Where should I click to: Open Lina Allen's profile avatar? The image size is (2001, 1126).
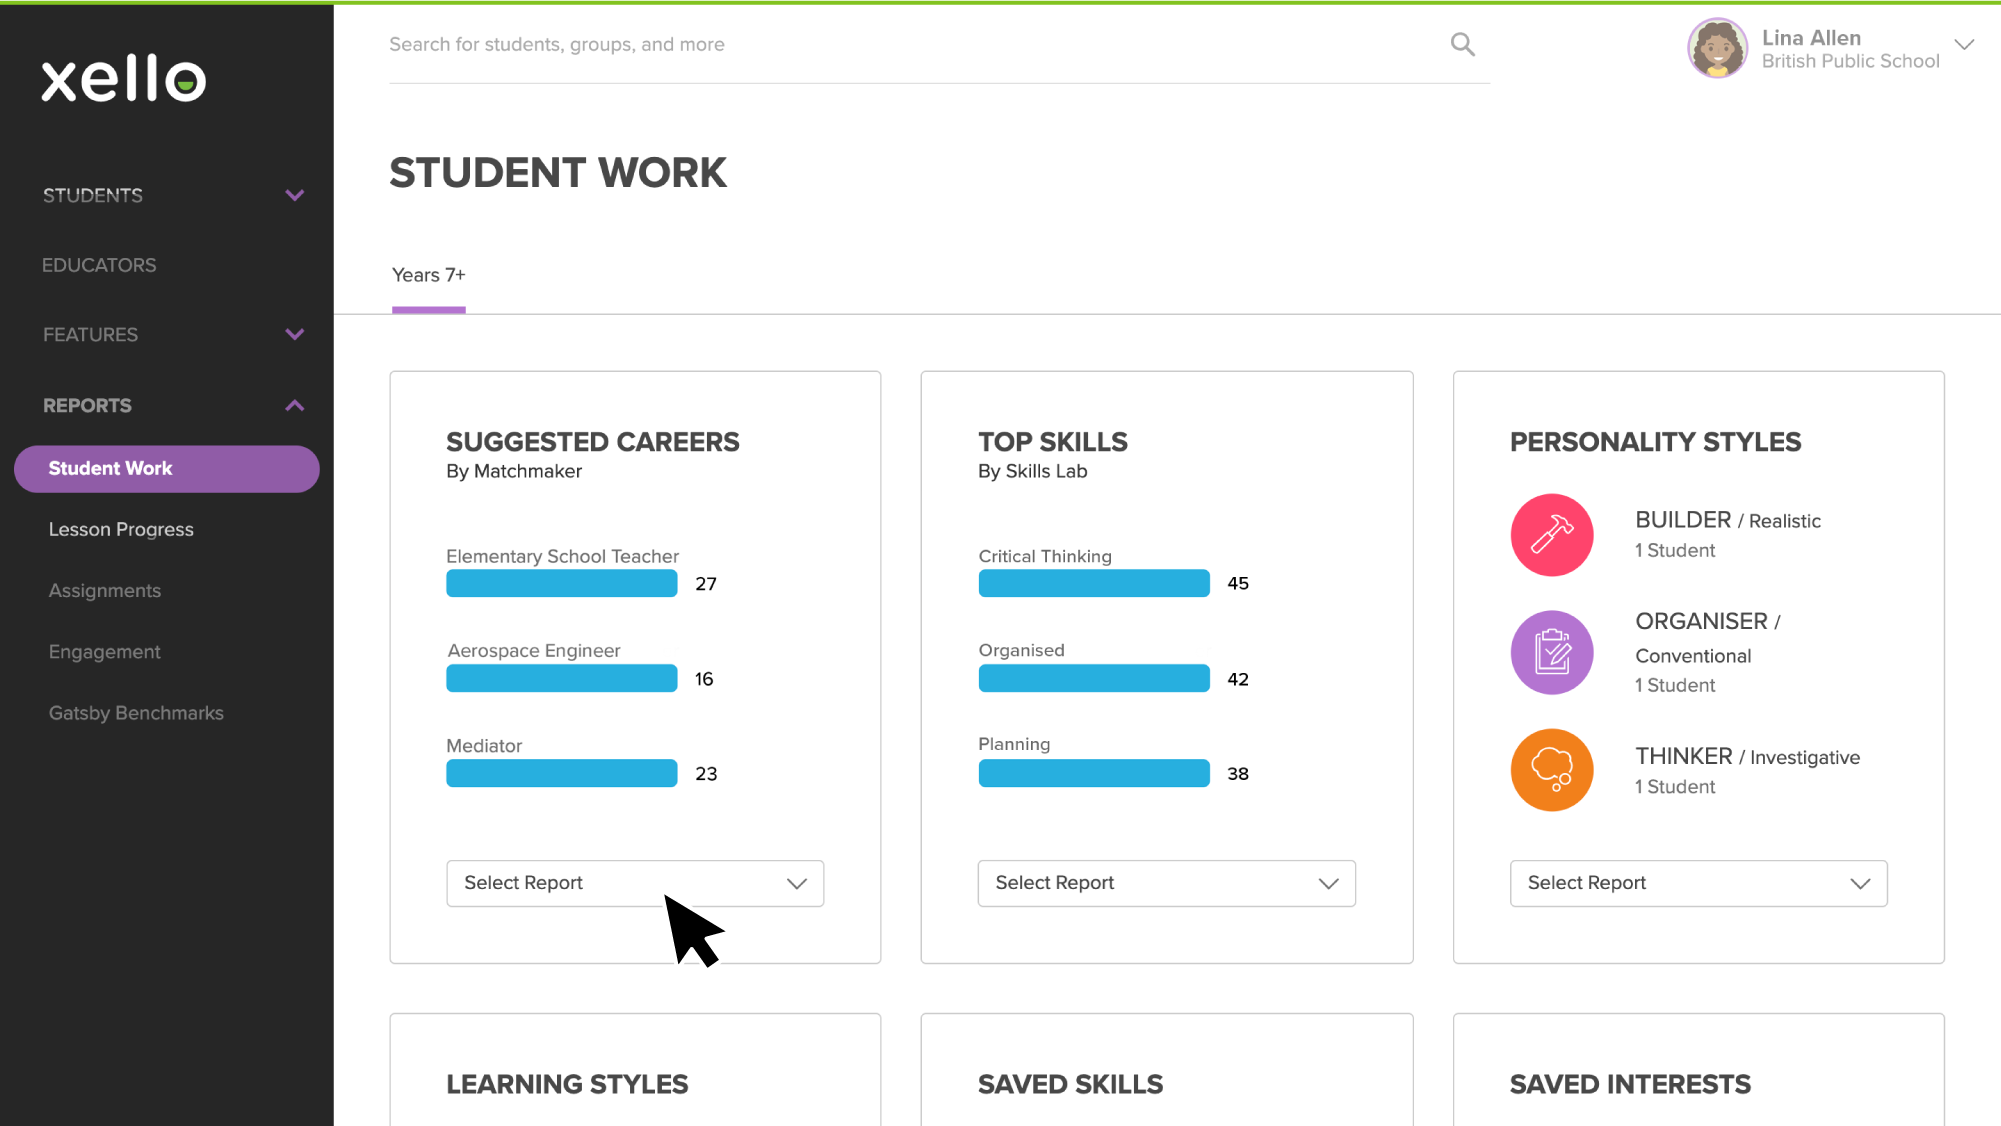1717,48
